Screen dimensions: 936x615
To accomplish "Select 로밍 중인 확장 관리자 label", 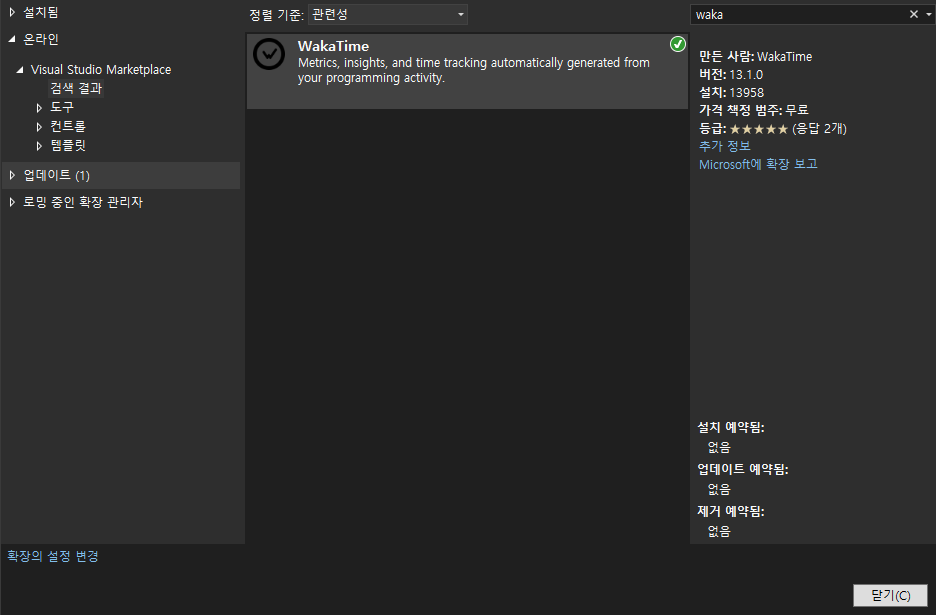I will (83, 202).
